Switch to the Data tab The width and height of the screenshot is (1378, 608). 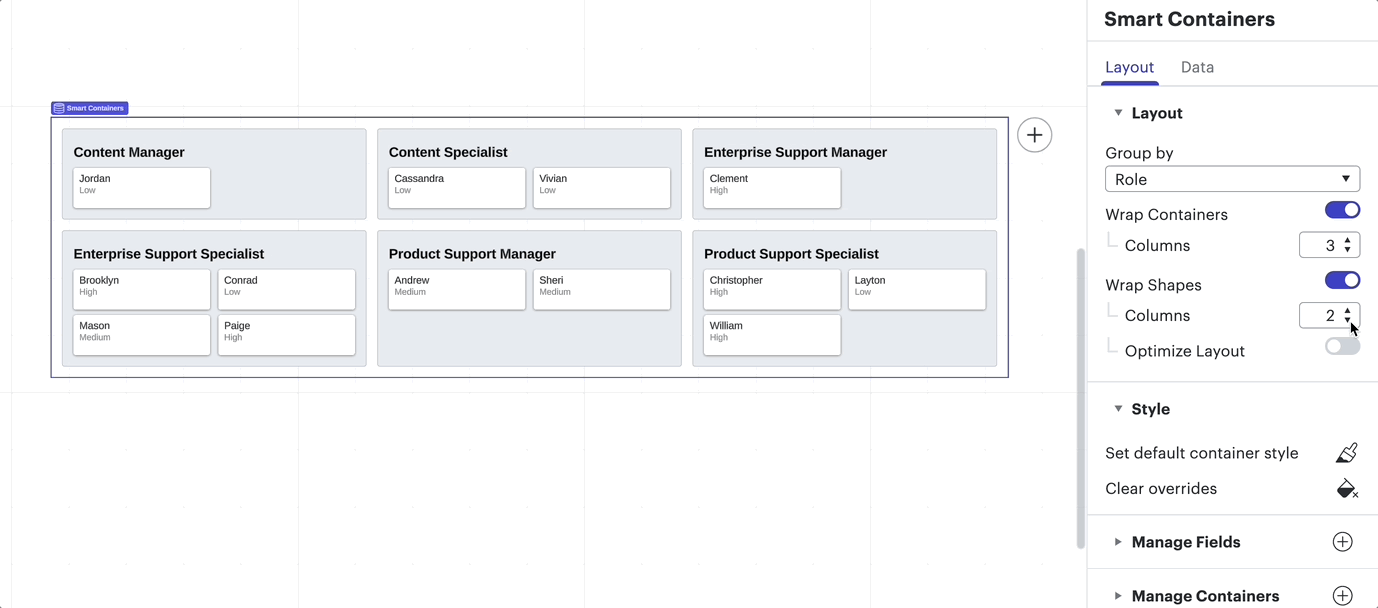(x=1196, y=67)
